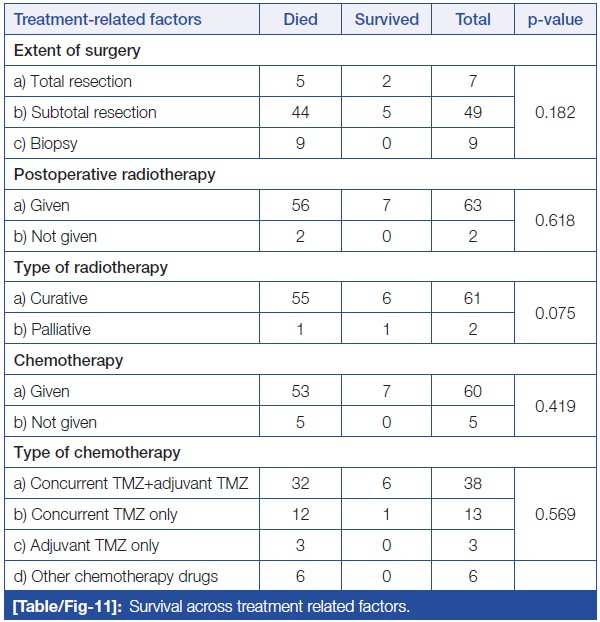Click the 'Survived' column header
Image resolution: width=600 pixels, height=622 pixels.
(387, 19)
